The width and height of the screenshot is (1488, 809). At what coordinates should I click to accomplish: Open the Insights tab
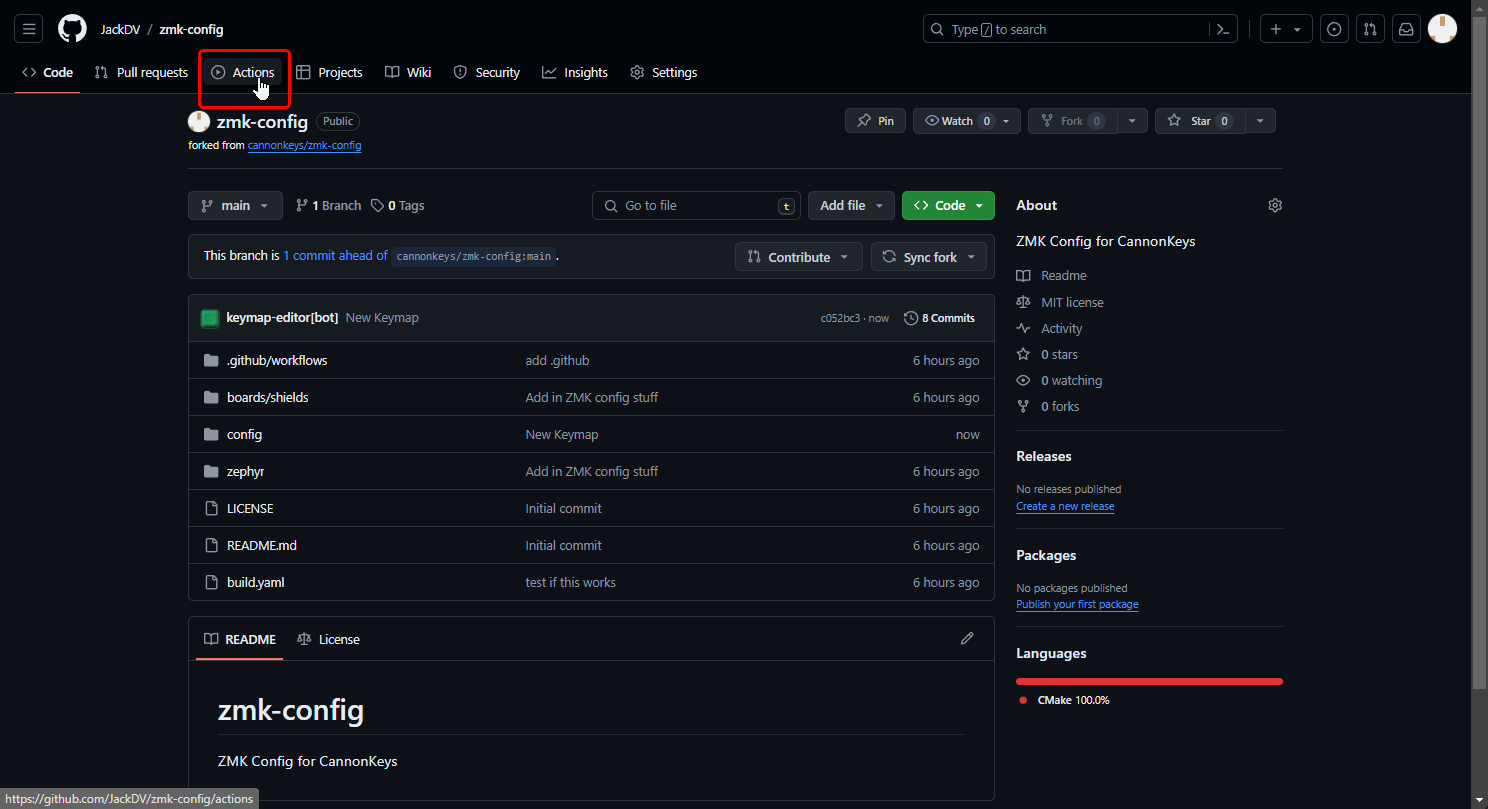pos(575,73)
